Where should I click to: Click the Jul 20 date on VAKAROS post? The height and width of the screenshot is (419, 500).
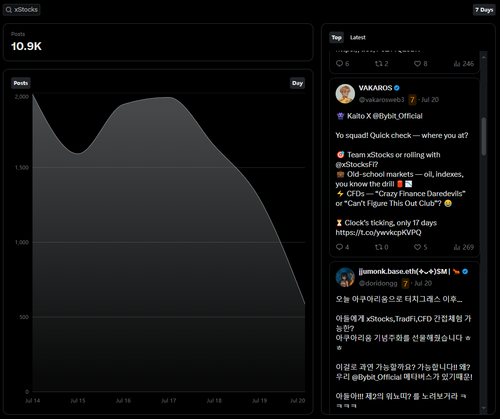click(x=430, y=100)
